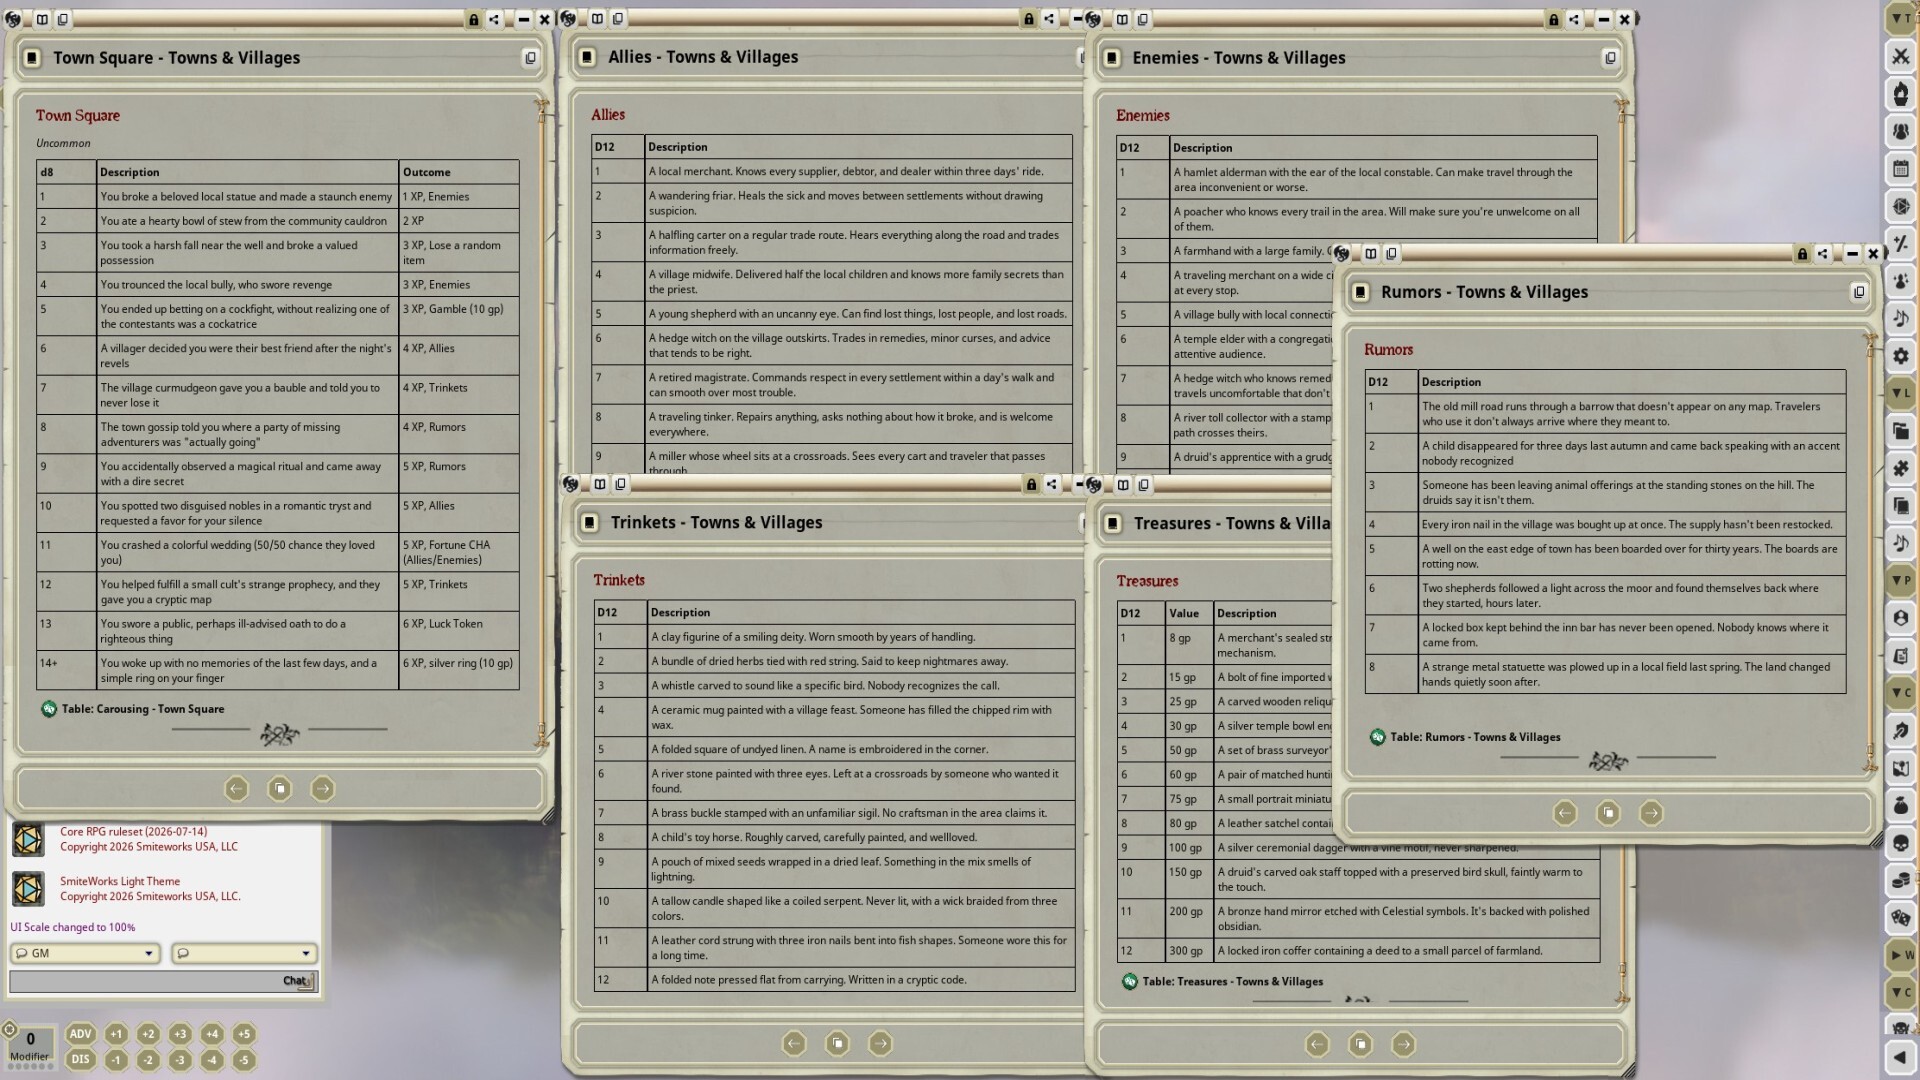Click the Modifier value box

(x=30, y=1045)
